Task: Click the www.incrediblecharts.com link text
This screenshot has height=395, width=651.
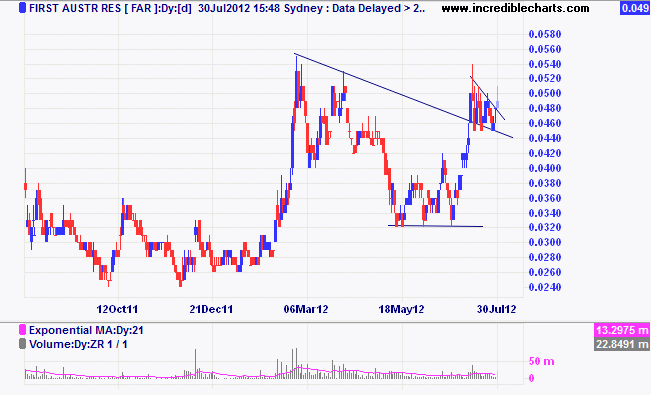Action: click(x=515, y=8)
